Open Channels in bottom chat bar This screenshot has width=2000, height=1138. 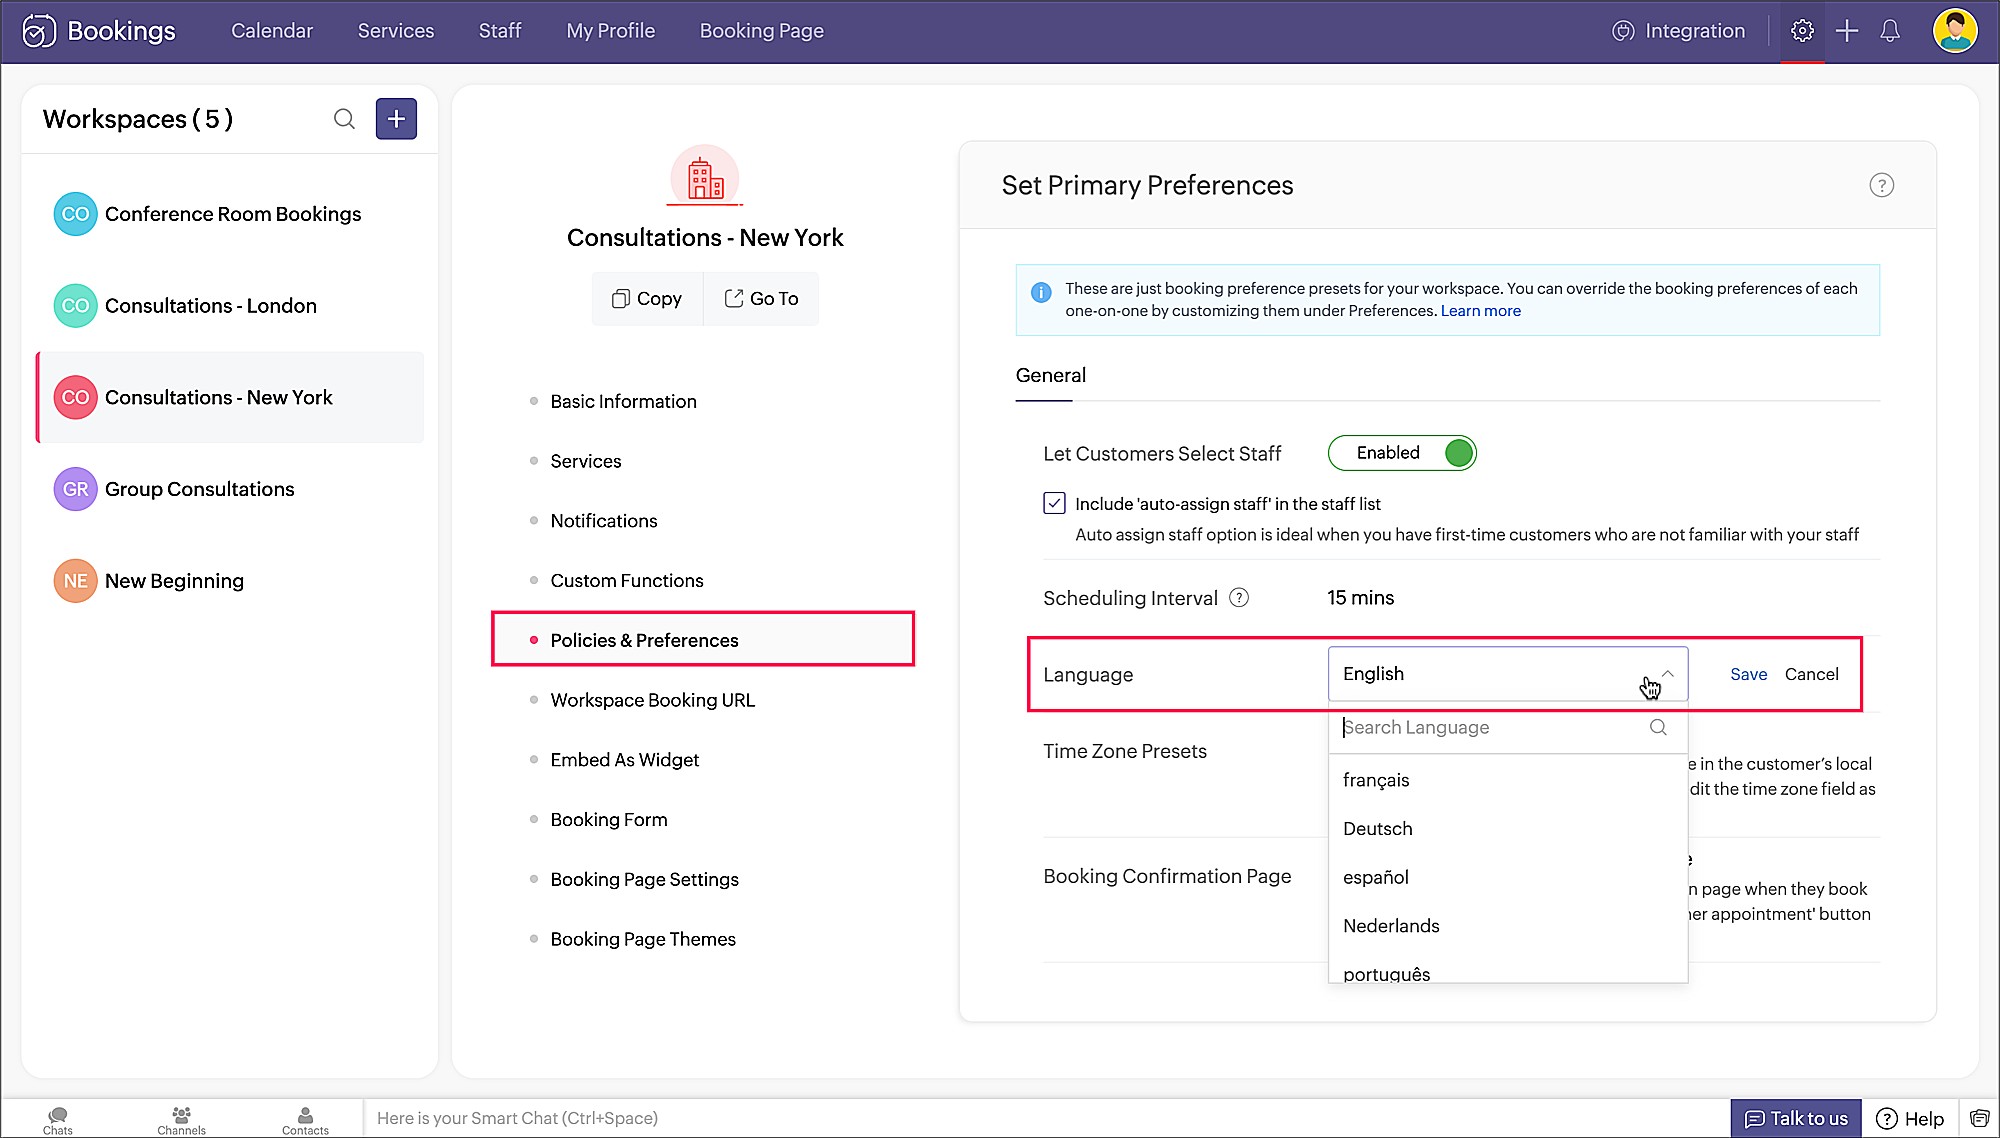pyautogui.click(x=181, y=1120)
